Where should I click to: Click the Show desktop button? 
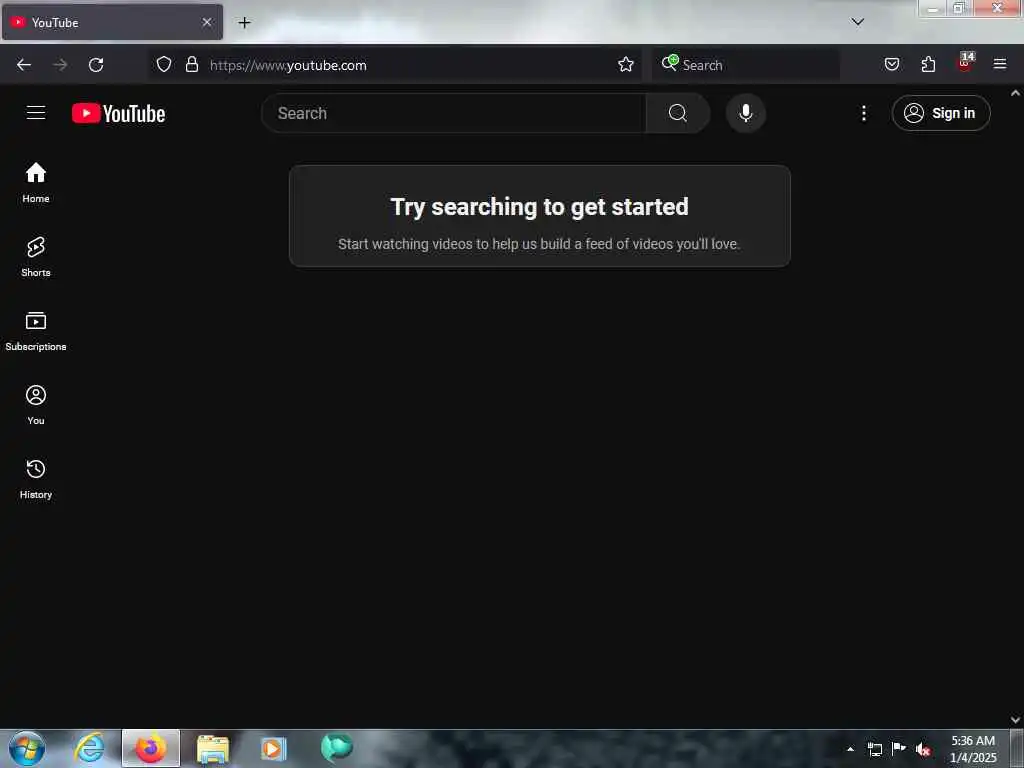(1017, 748)
